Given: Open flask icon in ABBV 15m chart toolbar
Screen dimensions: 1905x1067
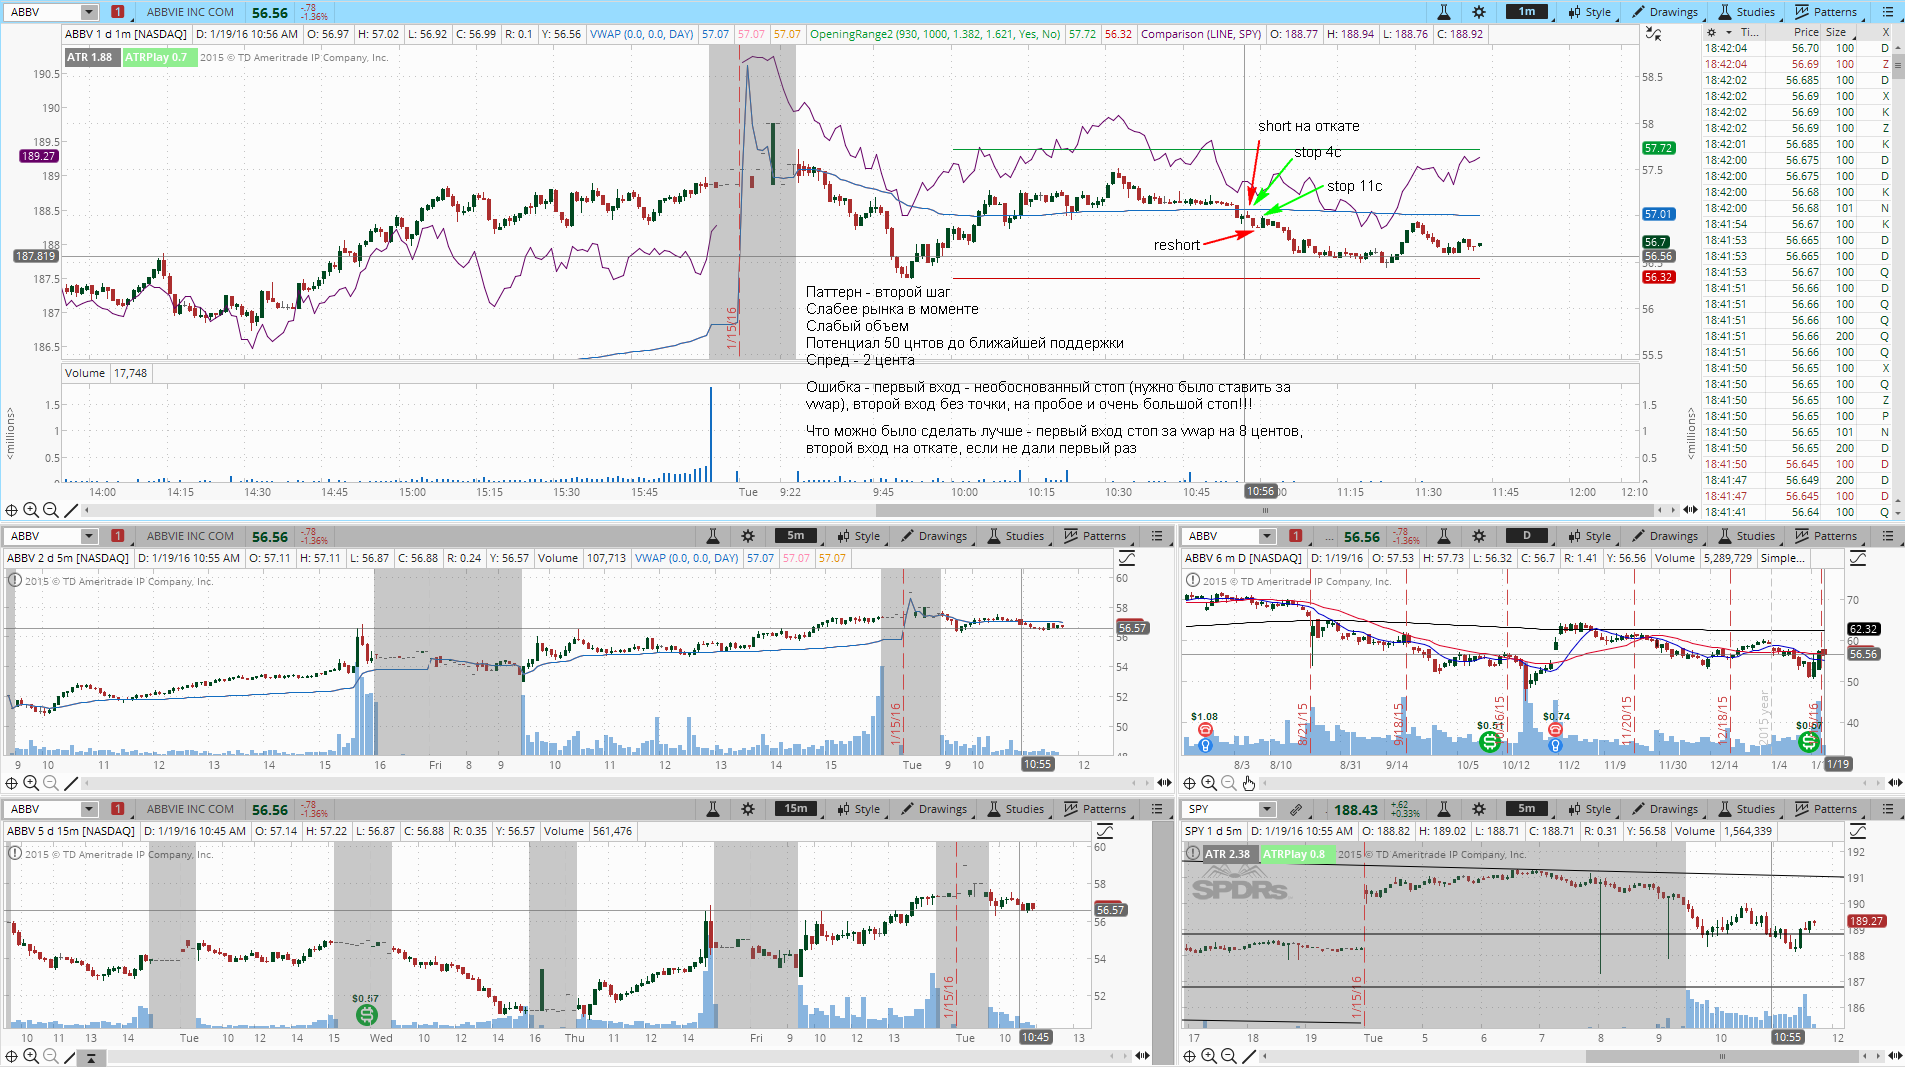Looking at the screenshot, I should click(713, 809).
